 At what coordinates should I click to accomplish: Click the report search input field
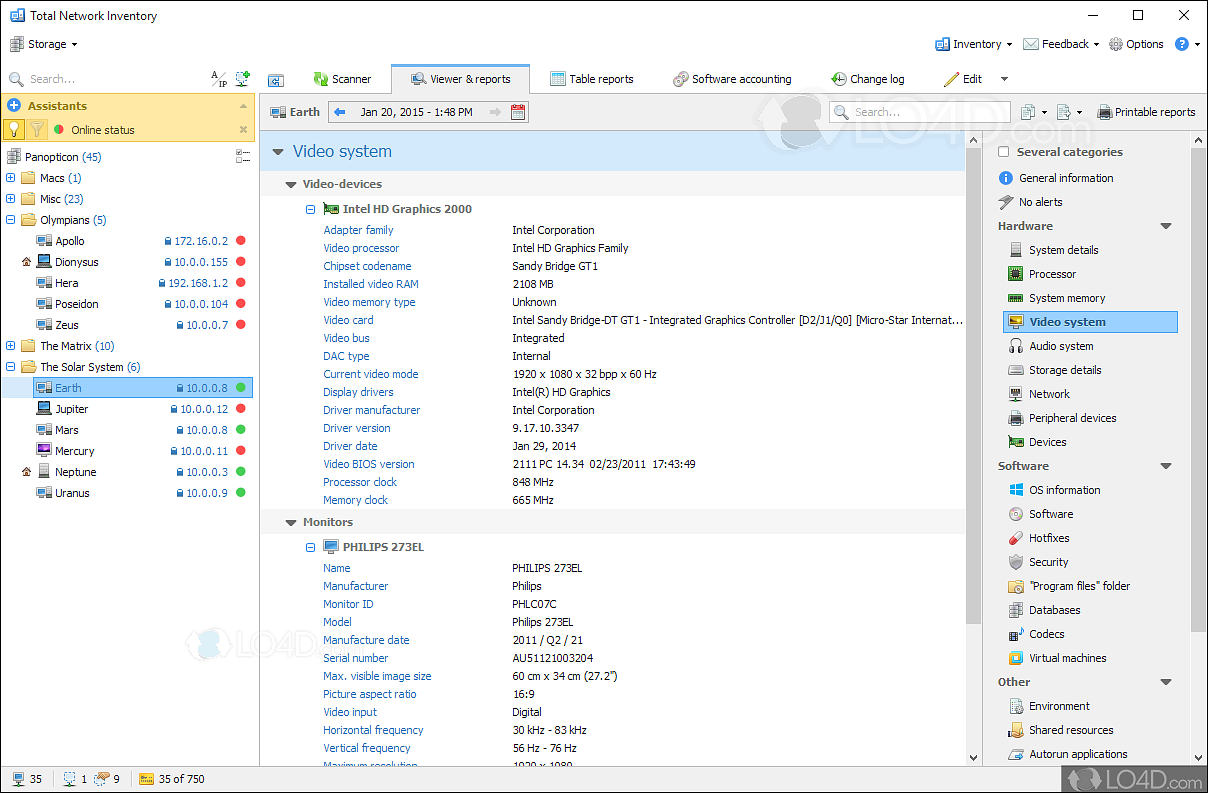[920, 112]
